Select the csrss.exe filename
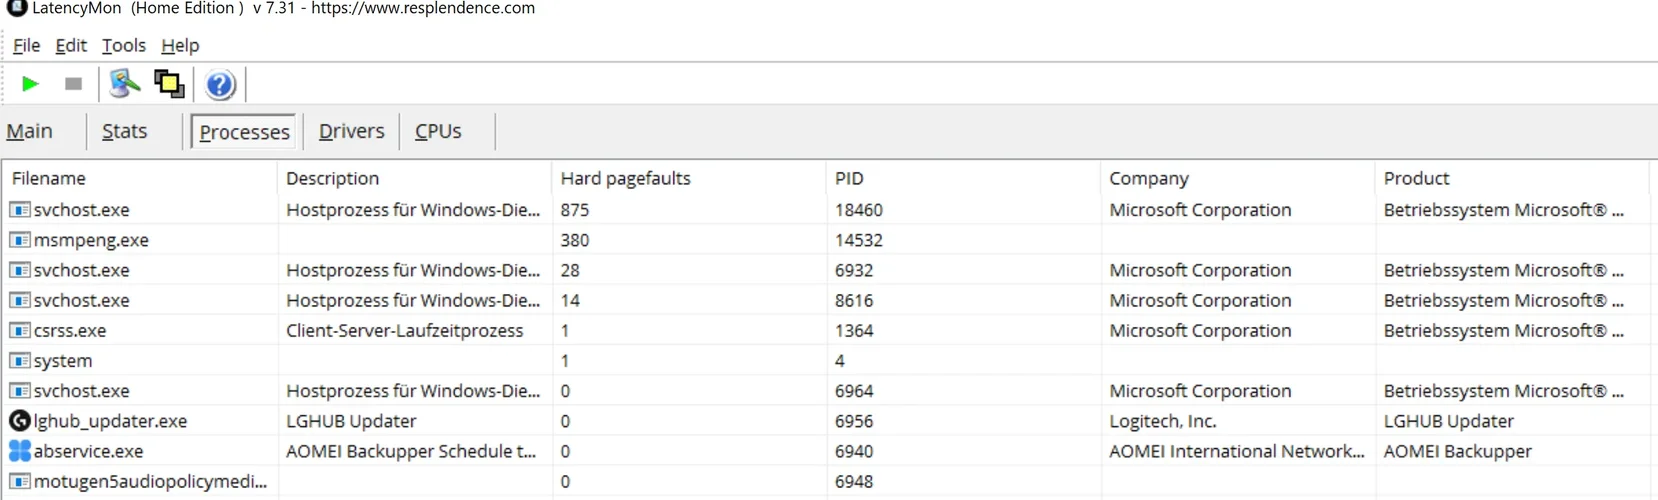This screenshot has height=500, width=1658. (x=70, y=330)
